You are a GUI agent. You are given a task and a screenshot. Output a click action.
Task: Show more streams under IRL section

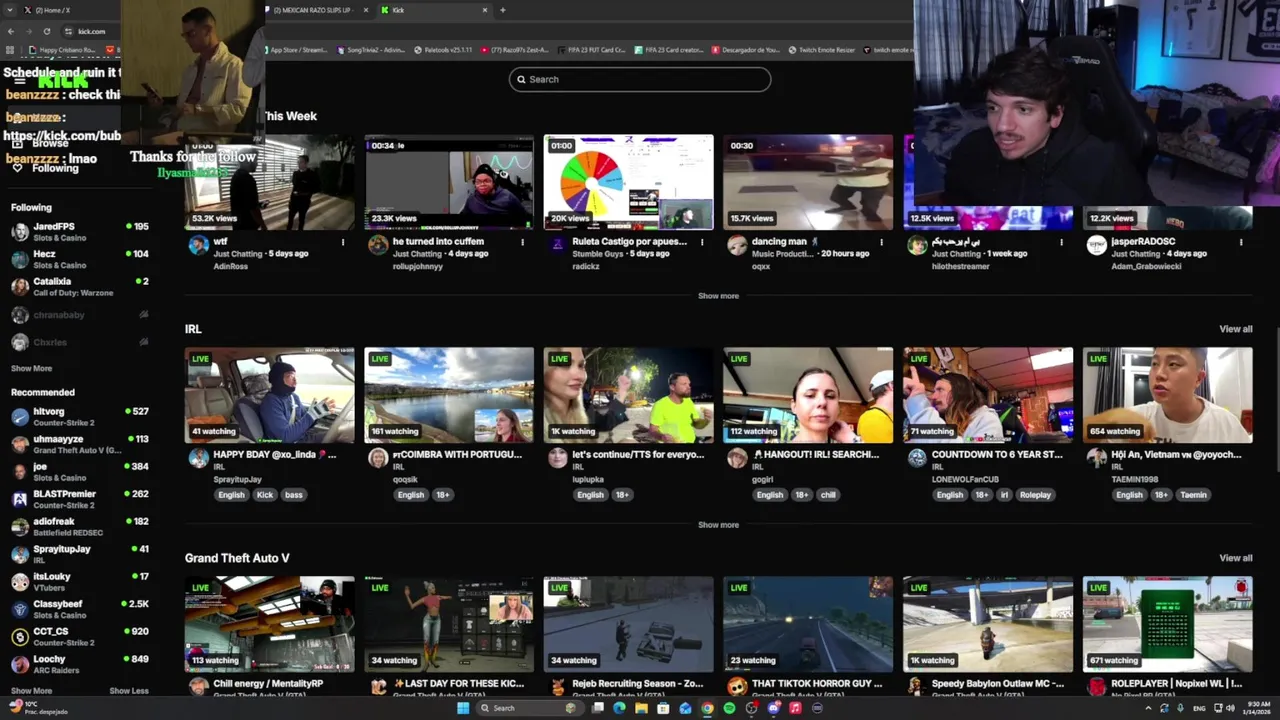pos(718,525)
